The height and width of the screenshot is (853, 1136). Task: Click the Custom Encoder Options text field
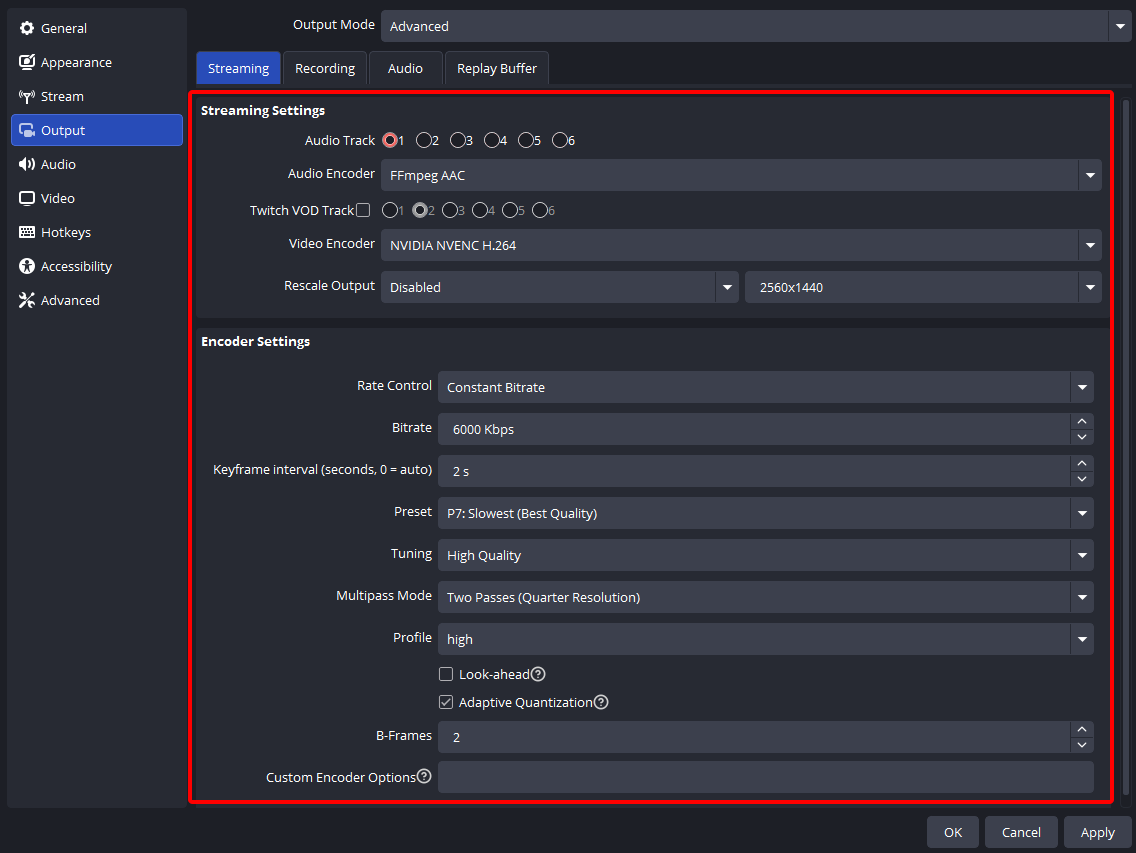tap(766, 777)
